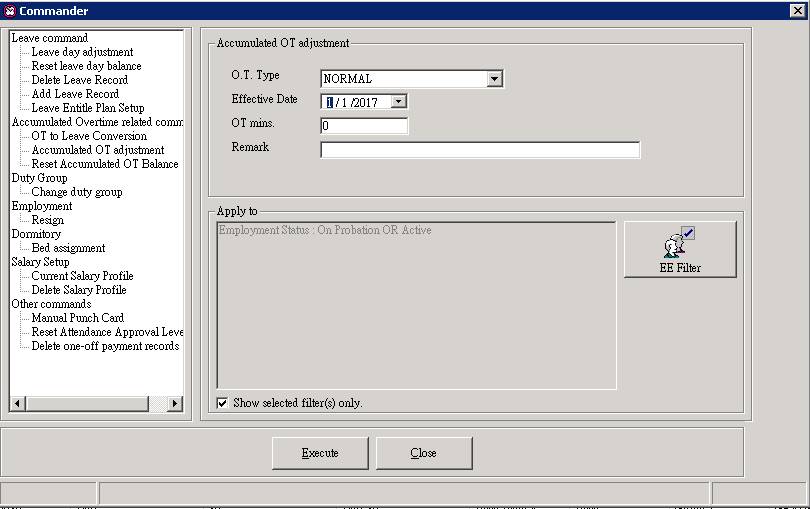Screen dimensions: 810x509
Task: Click the tree's right scroll arrow
Action: click(x=175, y=403)
